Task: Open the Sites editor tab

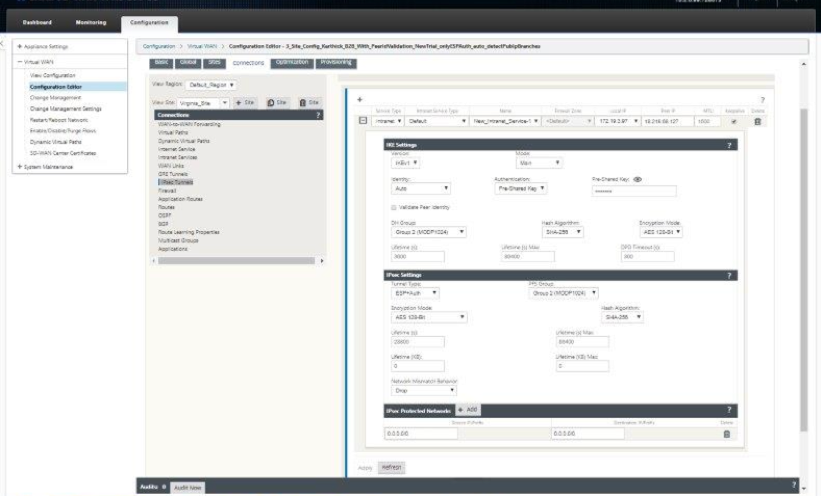Action: pos(214,63)
